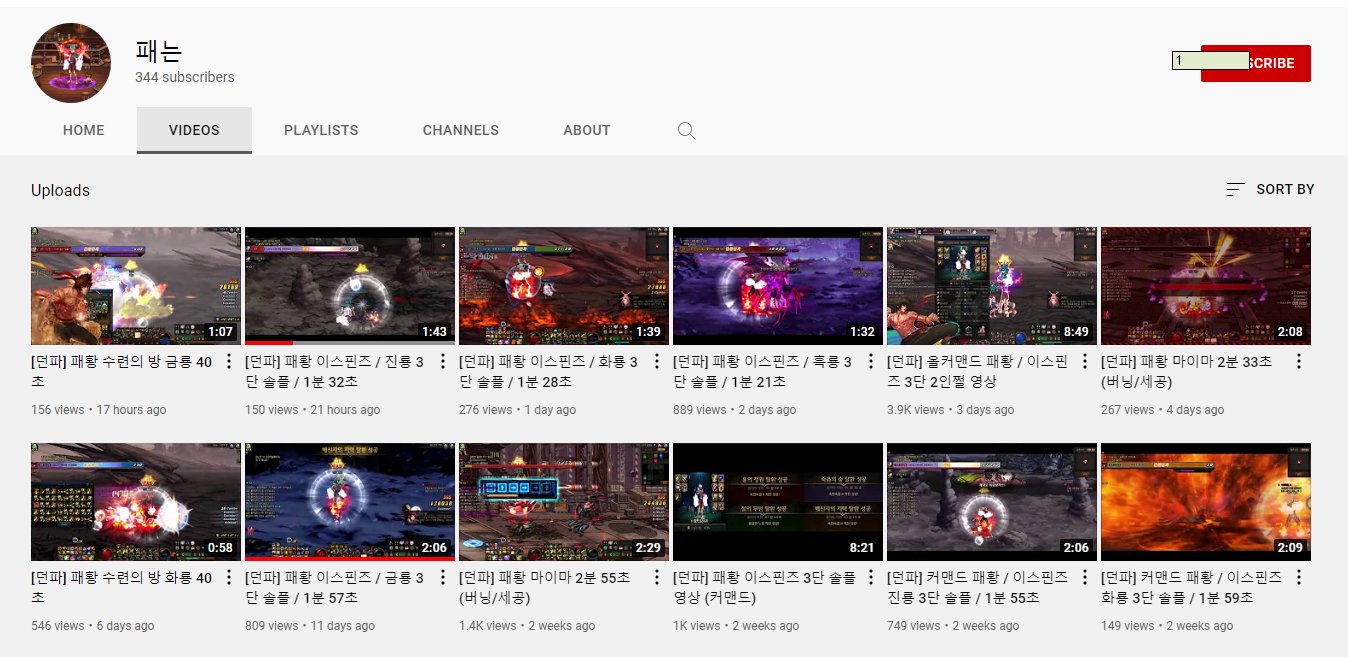
Task: Open video title 진룡 3단 솔플 1분 32초
Action: click(335, 372)
